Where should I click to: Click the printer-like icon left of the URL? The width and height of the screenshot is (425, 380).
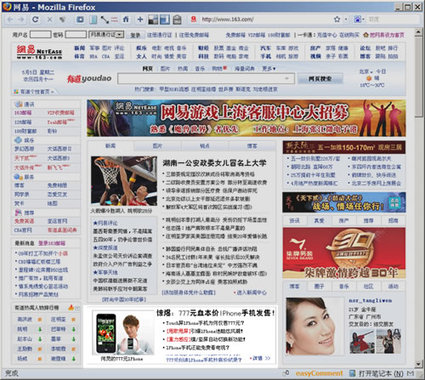click(177, 20)
